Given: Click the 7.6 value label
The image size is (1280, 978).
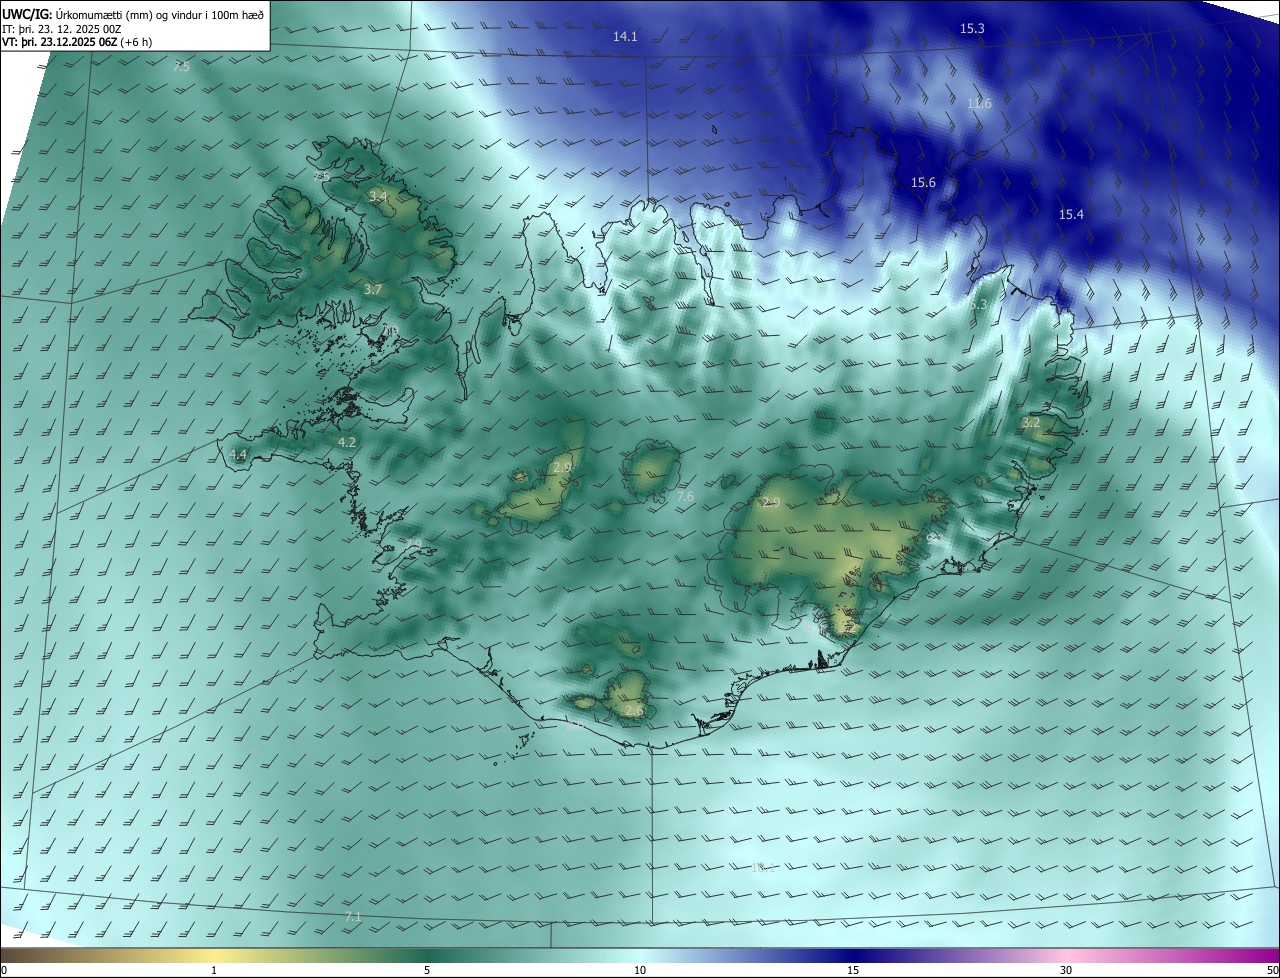Looking at the screenshot, I should (x=685, y=497).
